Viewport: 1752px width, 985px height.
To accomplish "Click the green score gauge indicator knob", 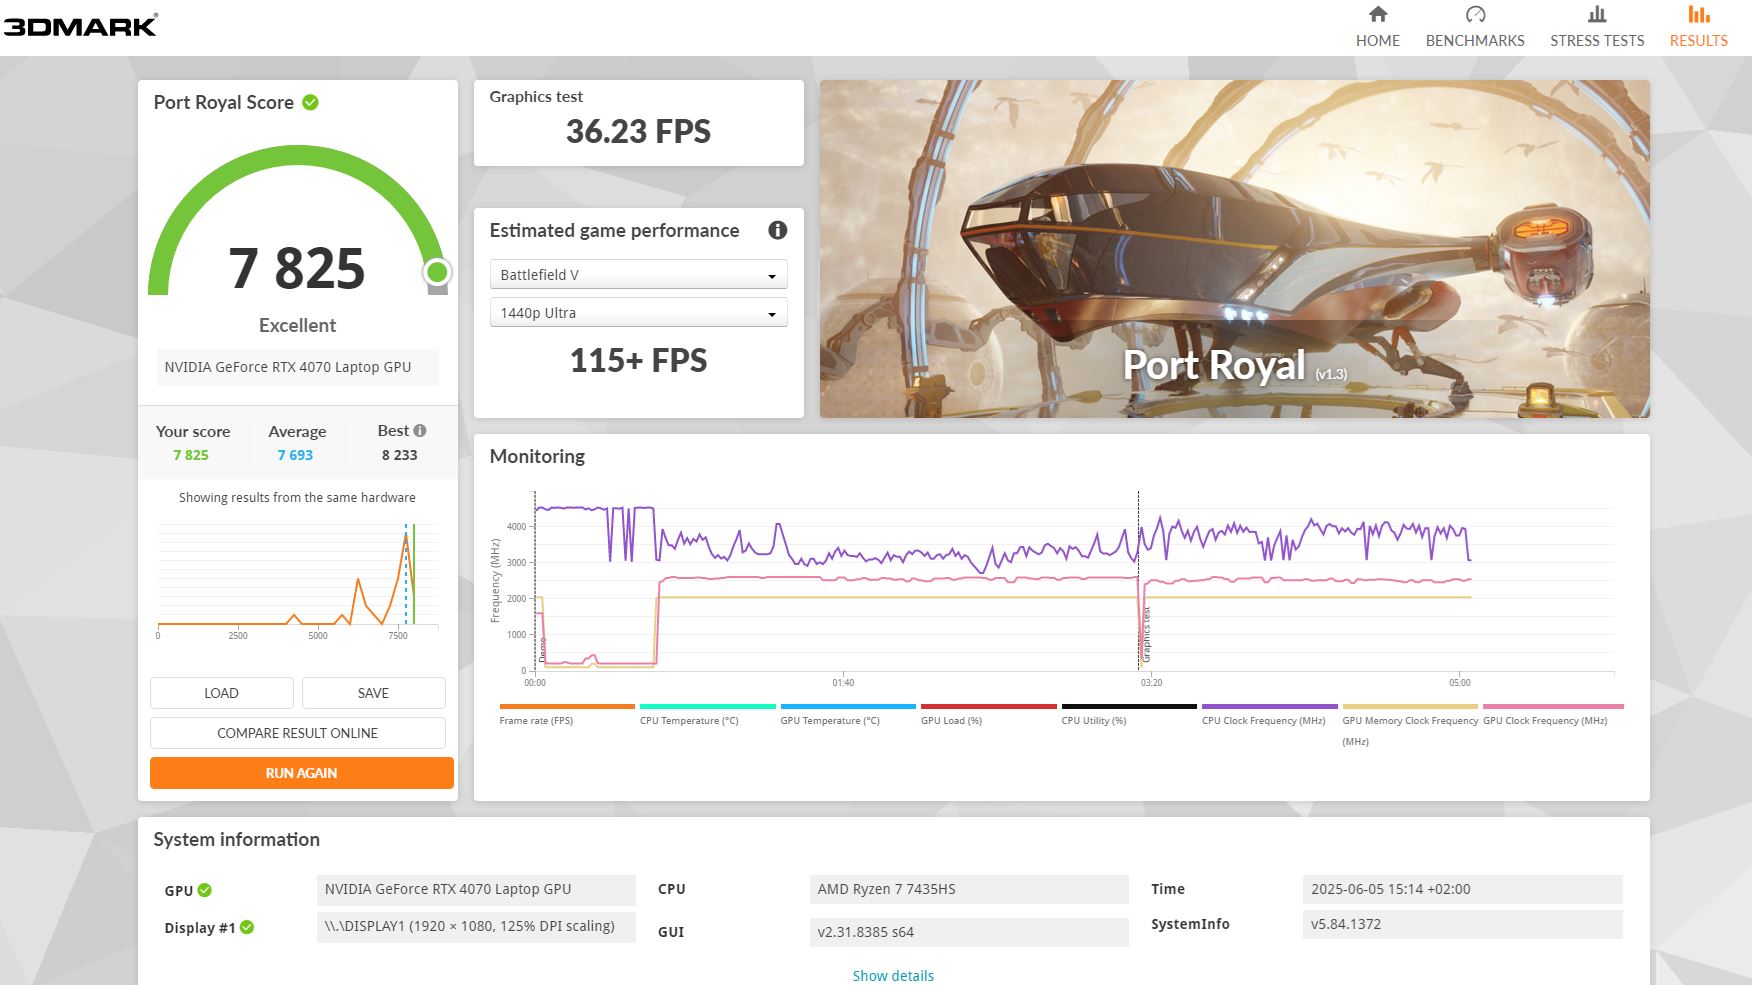I will 437,272.
